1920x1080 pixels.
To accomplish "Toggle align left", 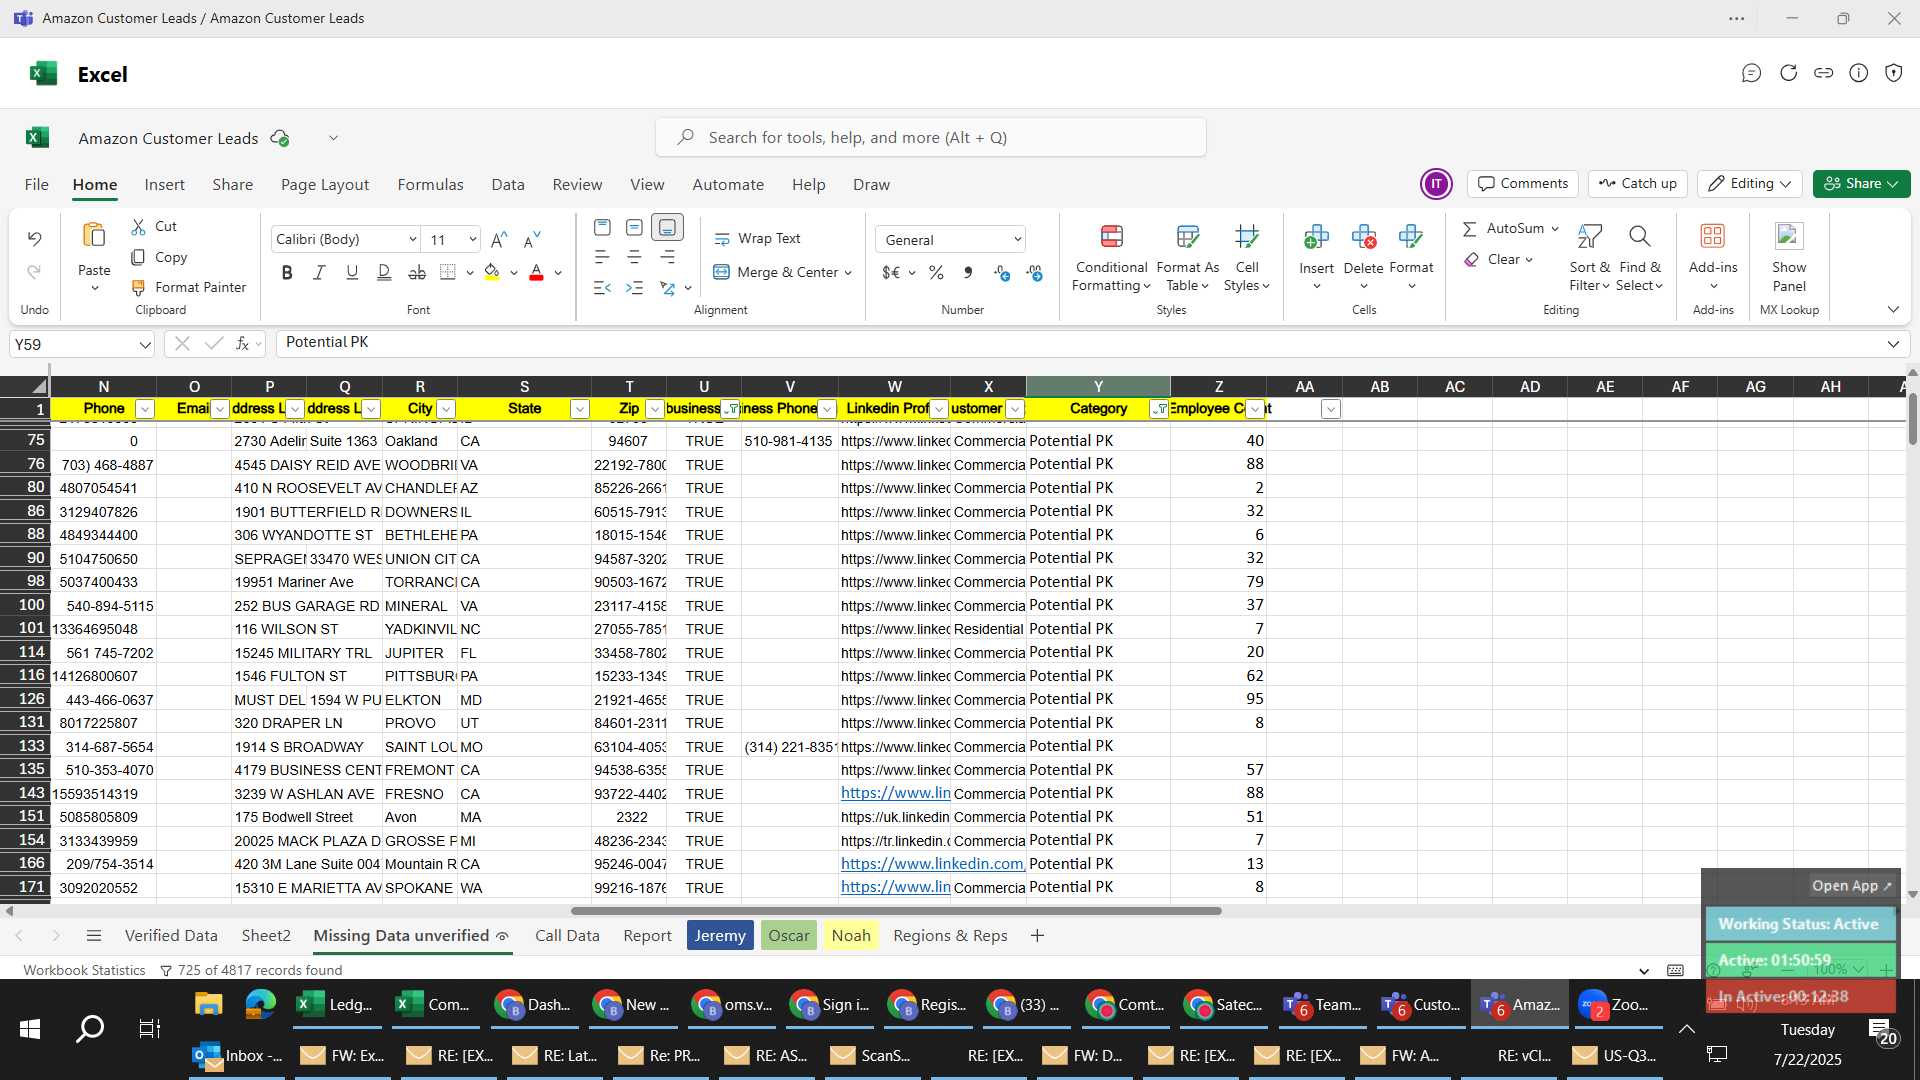I will [x=602, y=257].
